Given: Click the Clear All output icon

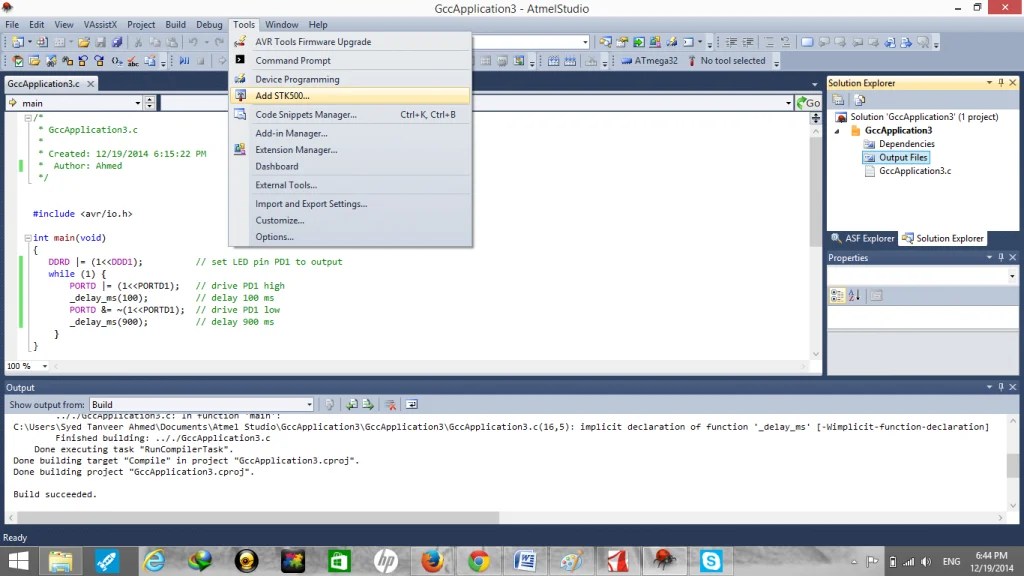Looking at the screenshot, I should (390, 404).
